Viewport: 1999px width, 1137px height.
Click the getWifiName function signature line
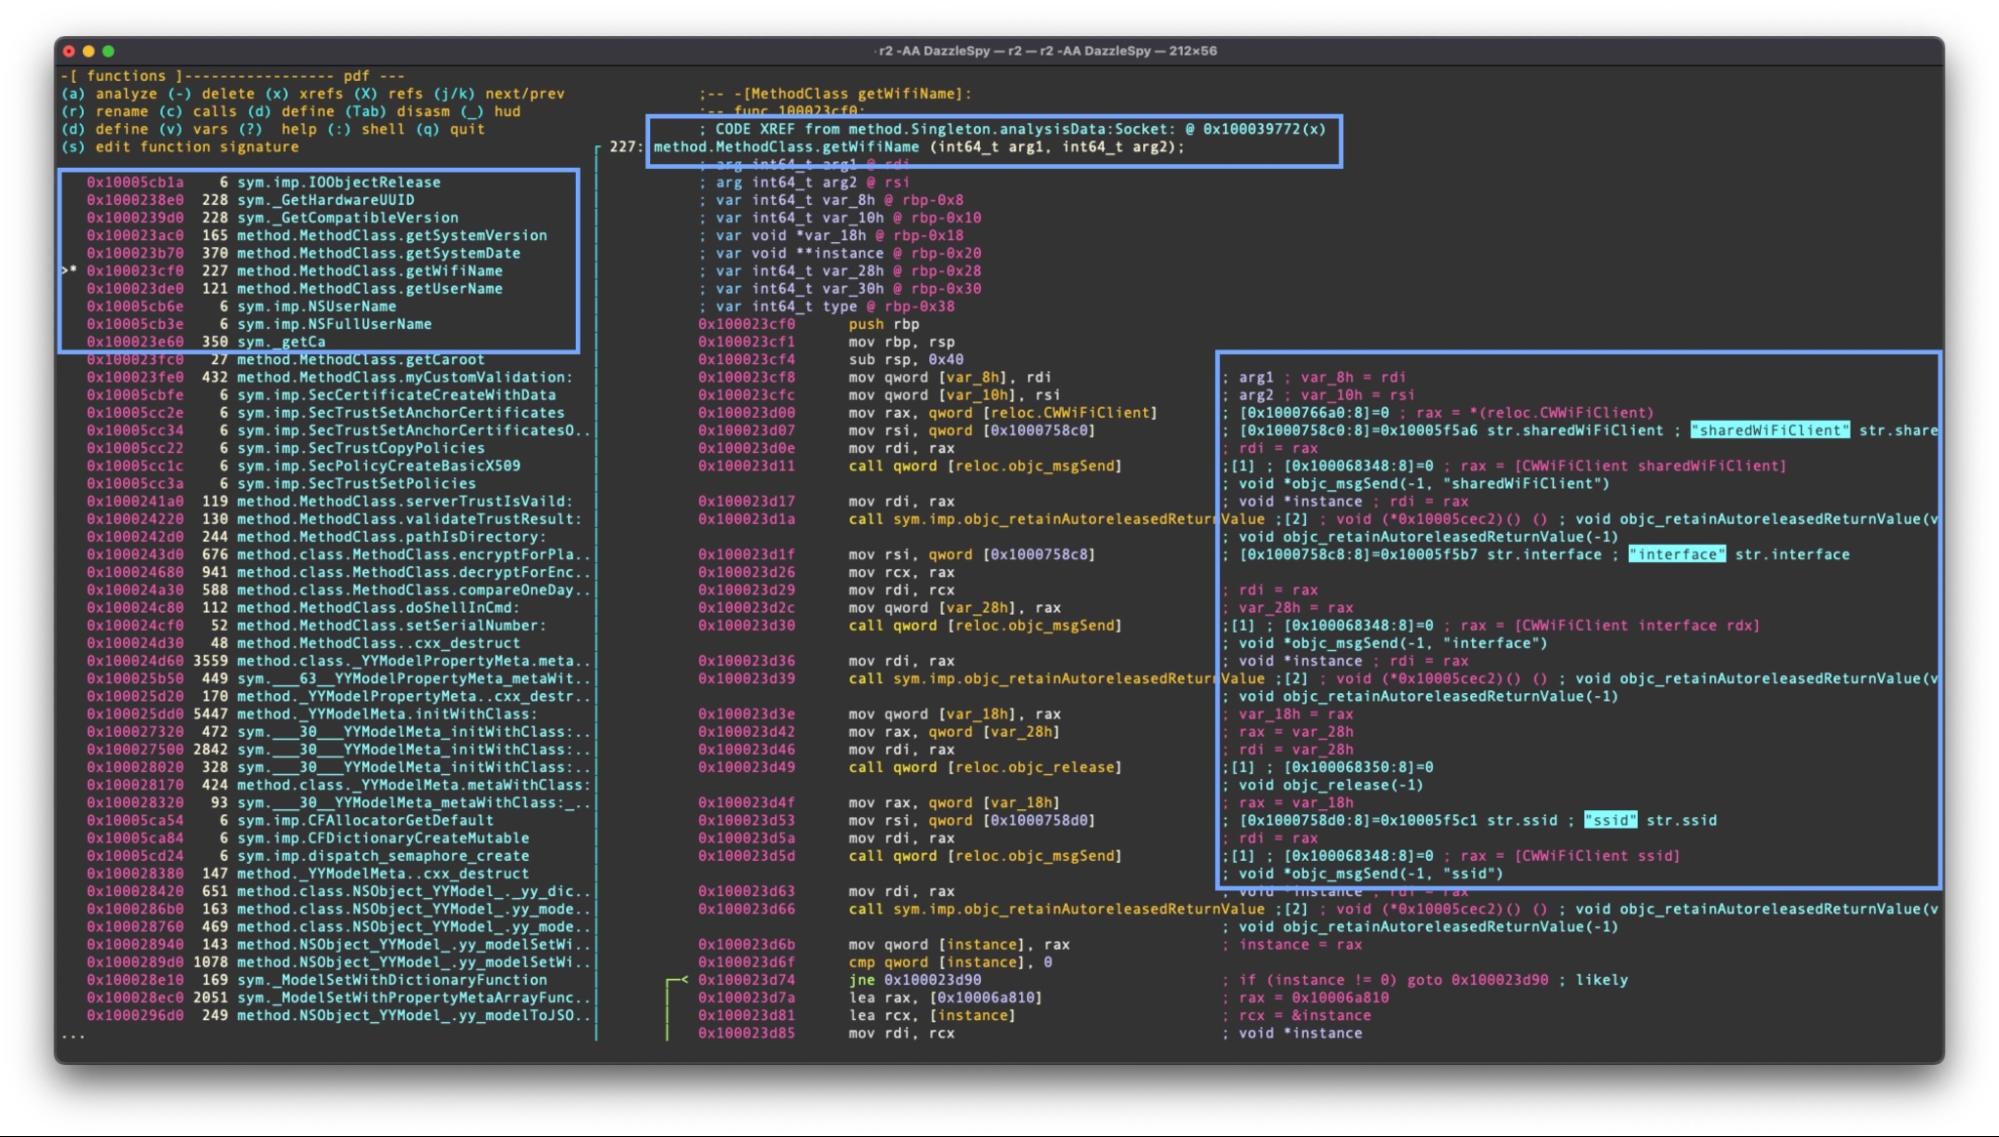[x=918, y=147]
